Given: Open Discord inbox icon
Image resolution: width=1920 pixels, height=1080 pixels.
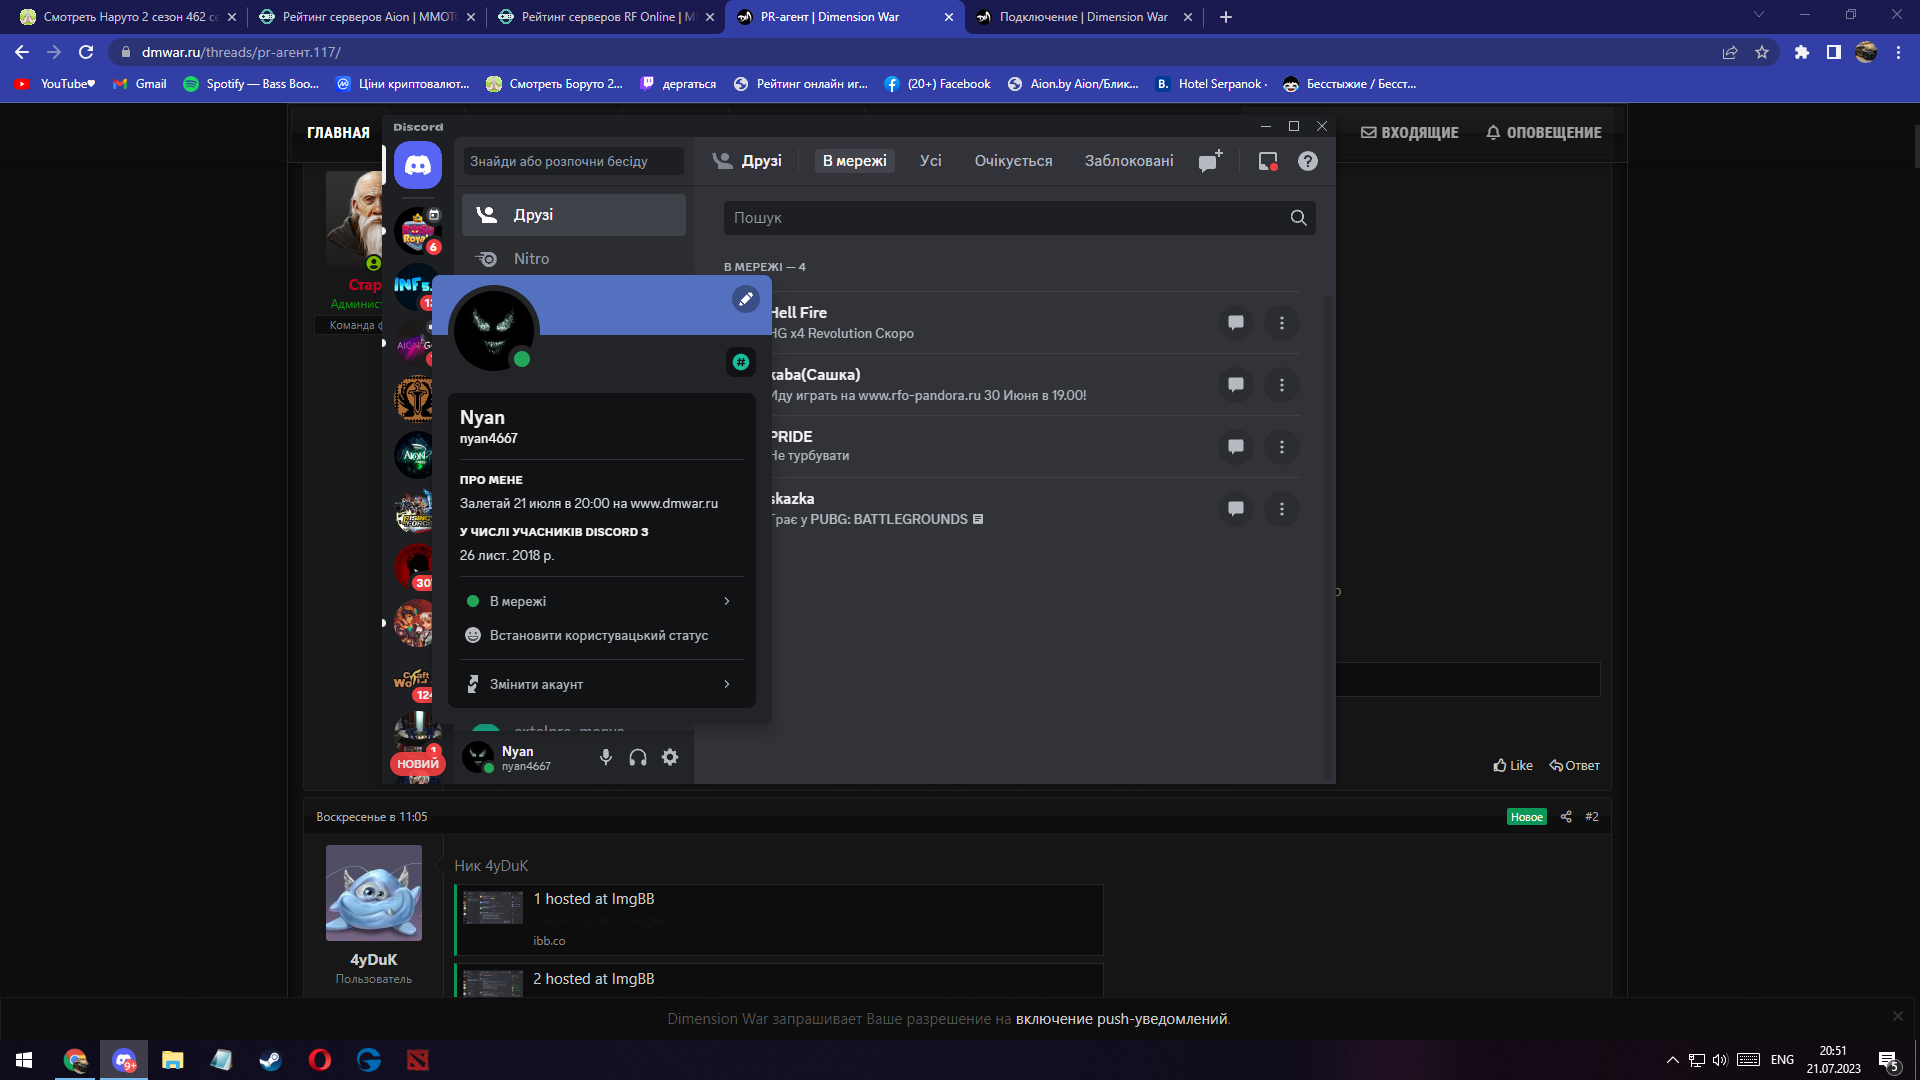Looking at the screenshot, I should coord(1268,161).
